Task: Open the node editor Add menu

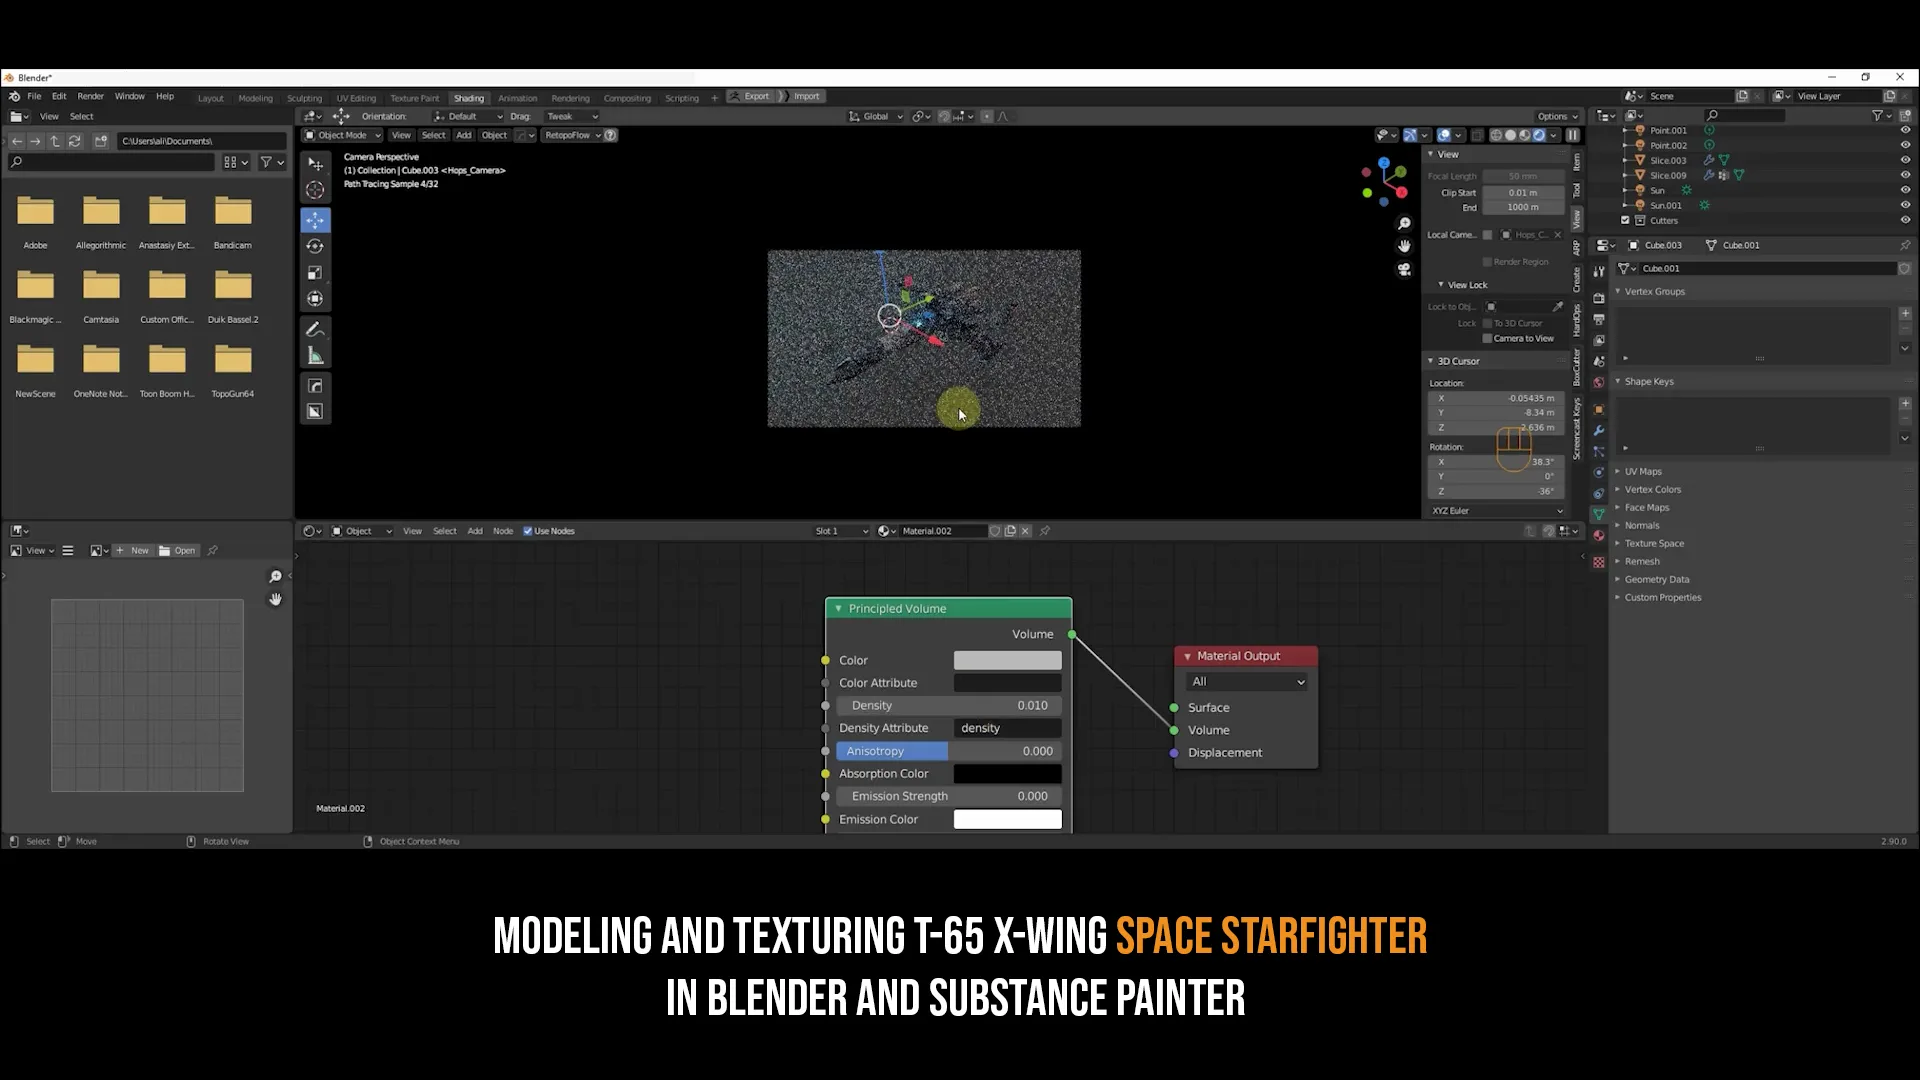Action: coord(475,531)
